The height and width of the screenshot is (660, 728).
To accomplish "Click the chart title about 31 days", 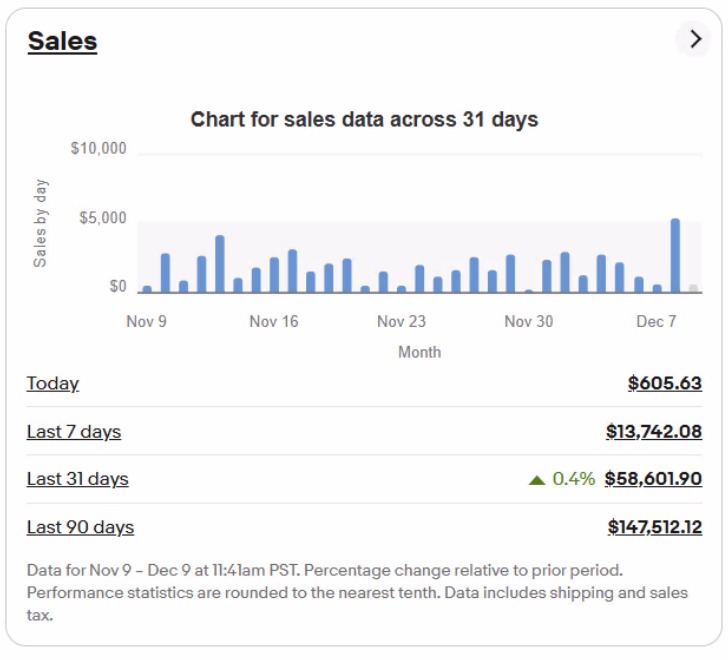I will (364, 120).
